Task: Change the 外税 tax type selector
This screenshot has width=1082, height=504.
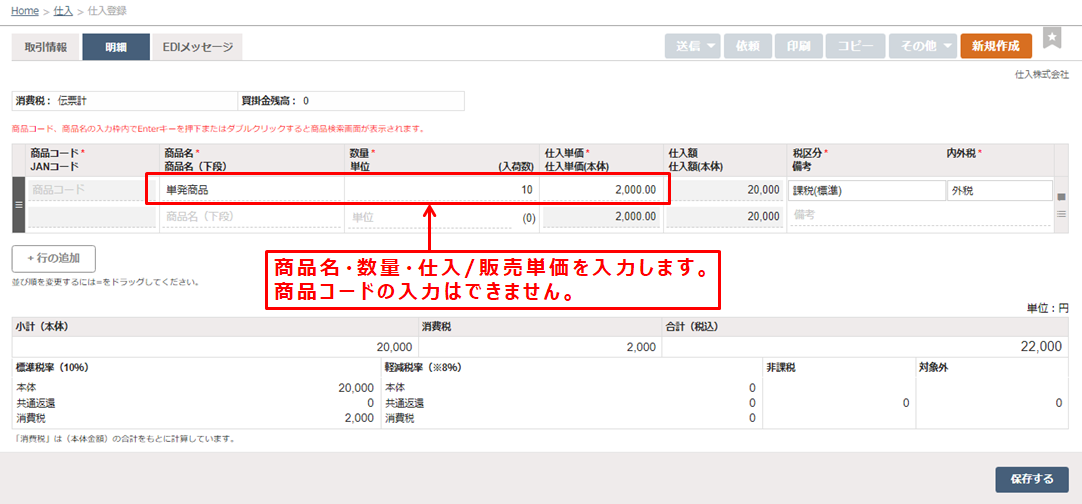Action: click(998, 190)
